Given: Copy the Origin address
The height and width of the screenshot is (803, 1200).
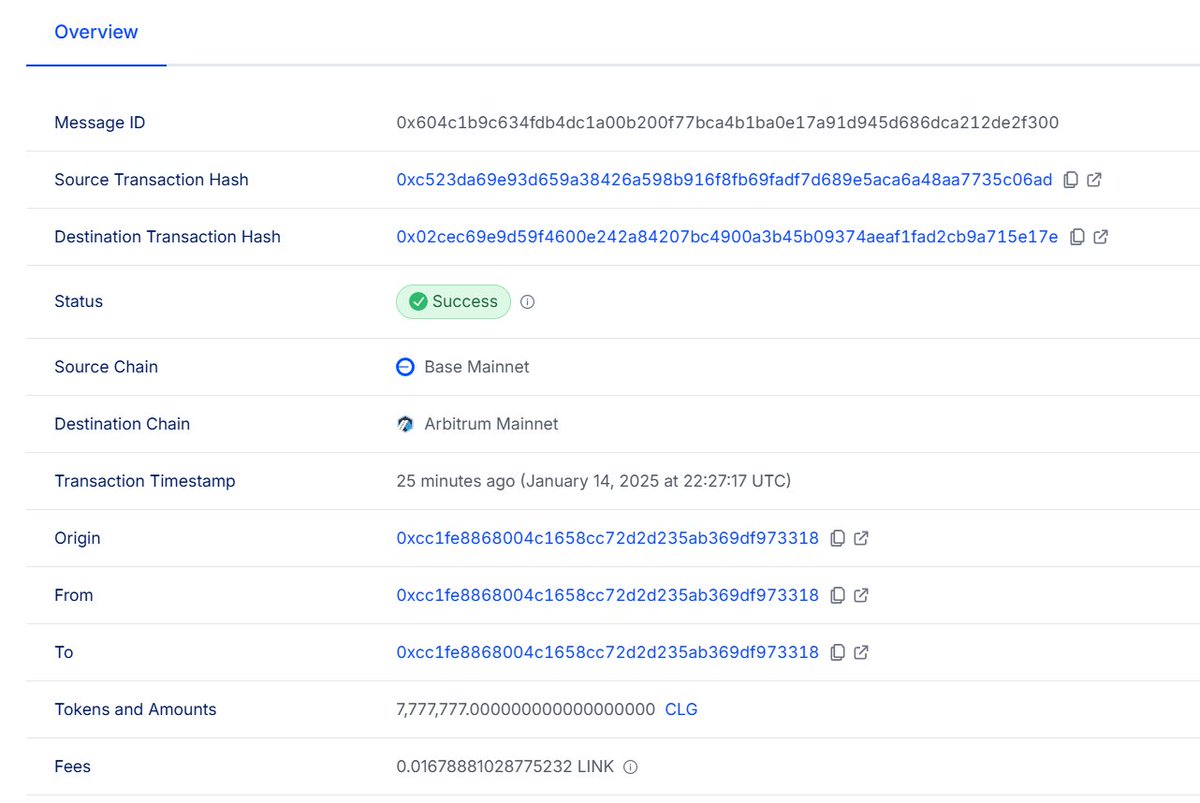Looking at the screenshot, I should coord(838,538).
